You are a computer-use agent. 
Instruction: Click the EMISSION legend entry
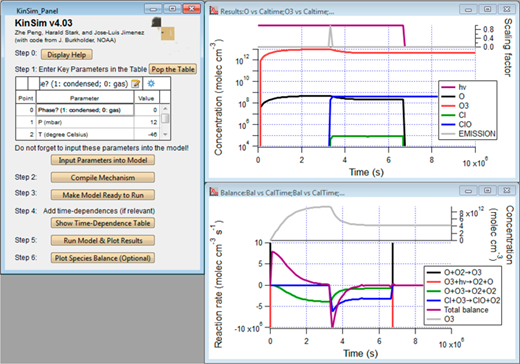pyautogui.click(x=468, y=134)
